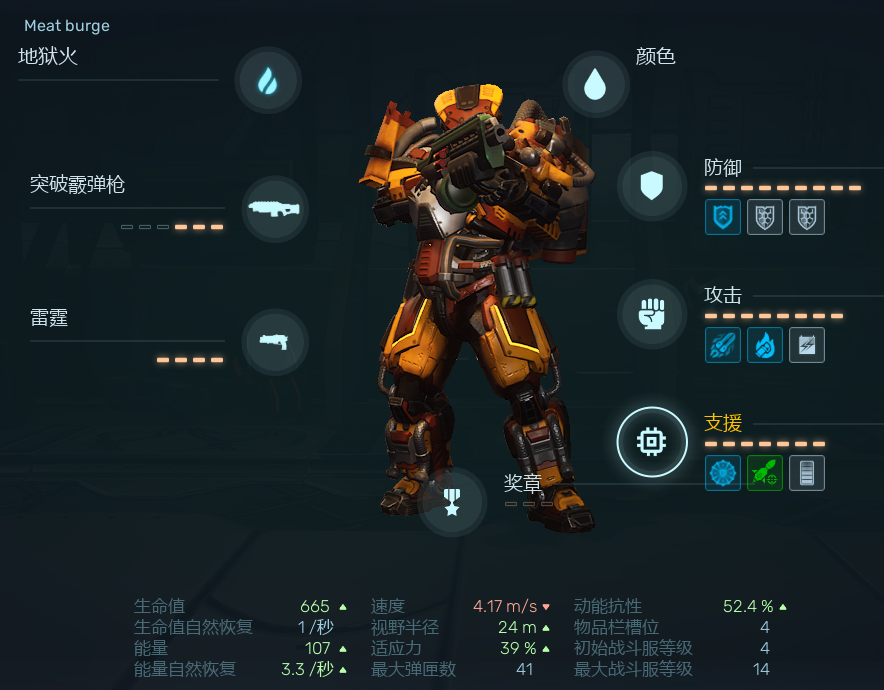The image size is (884, 690).
Task: Pick the green rocket support skill
Action: 764,473
